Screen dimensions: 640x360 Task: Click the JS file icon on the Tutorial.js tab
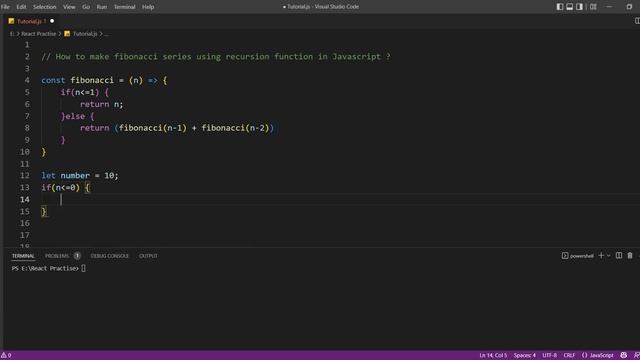(11, 21)
